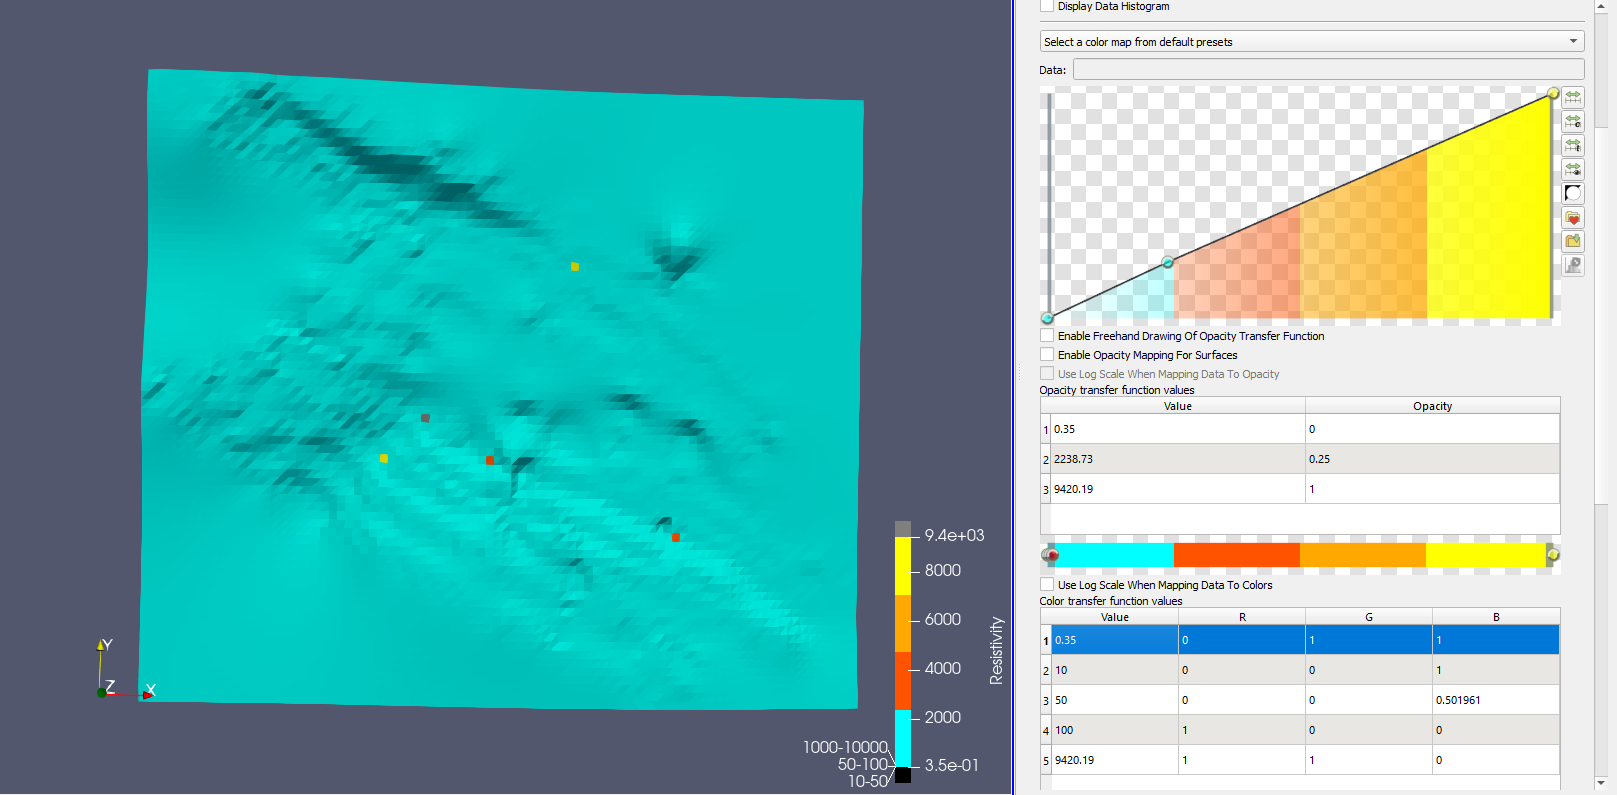
Task: Select the color table row with value 100
Action: pos(1114,730)
